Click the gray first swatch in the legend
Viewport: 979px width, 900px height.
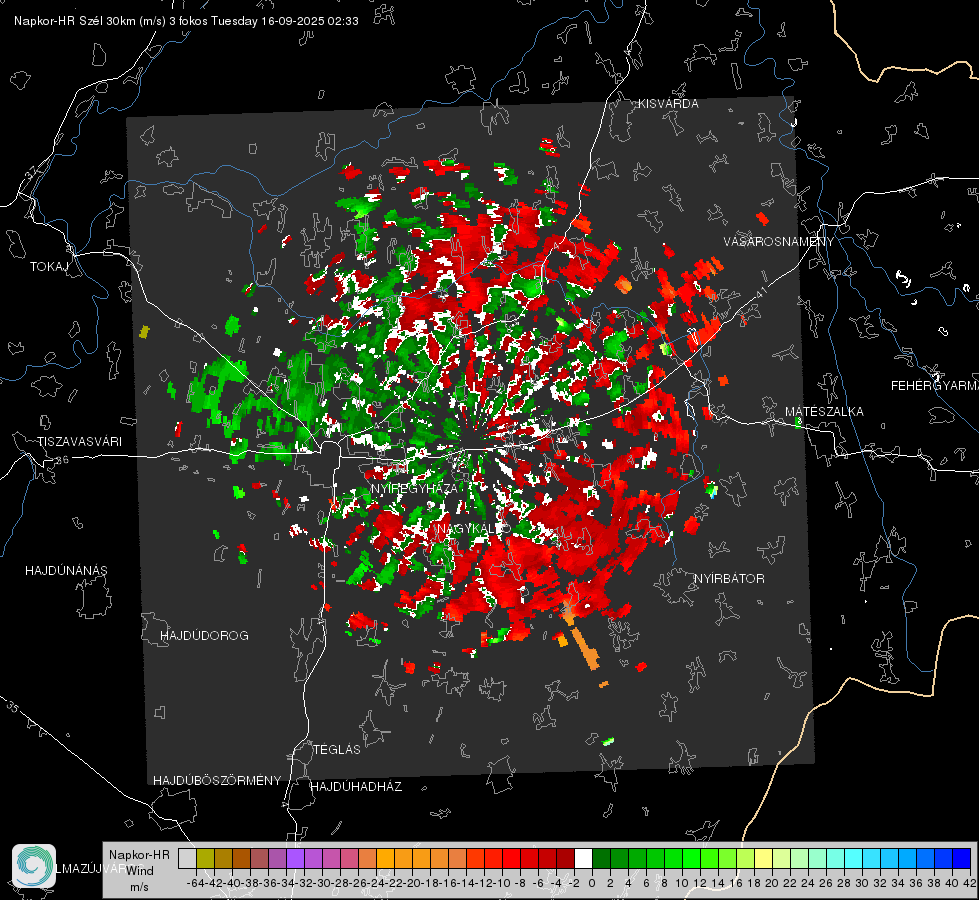[187, 858]
